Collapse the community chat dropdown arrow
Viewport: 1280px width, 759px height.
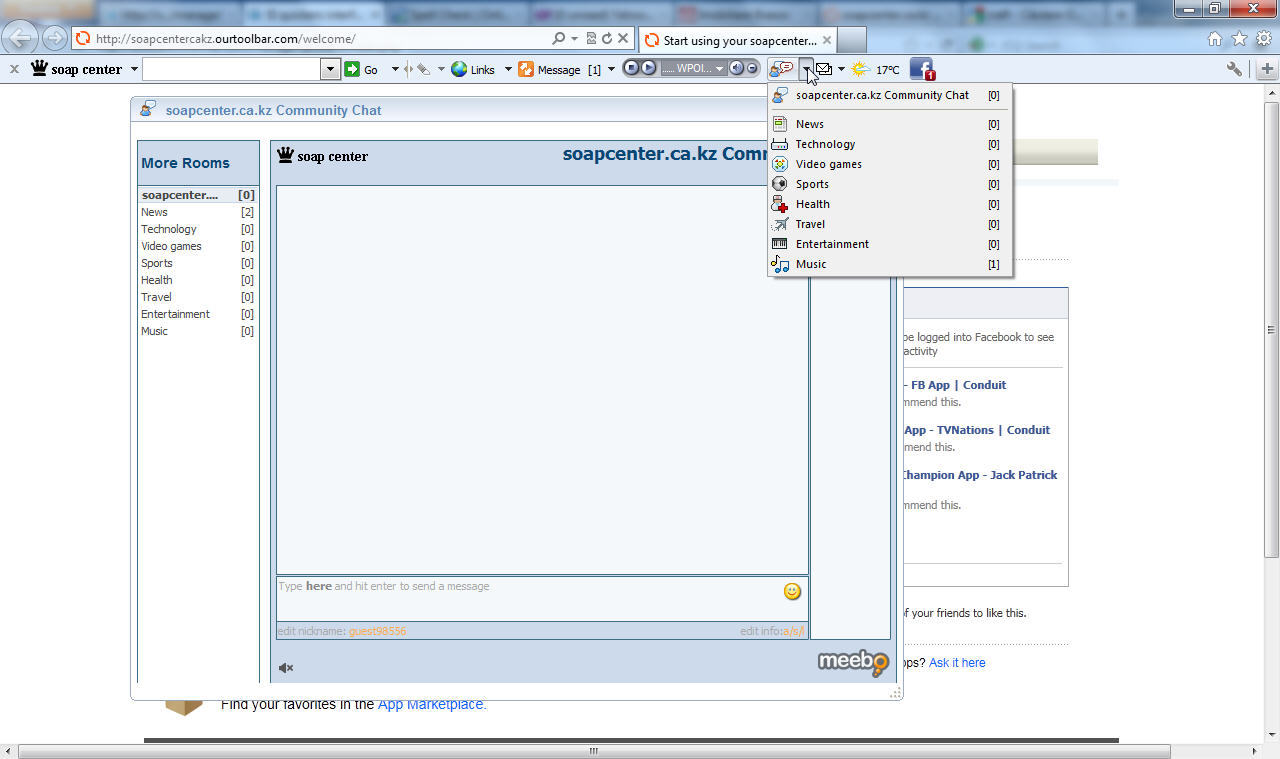(806, 69)
